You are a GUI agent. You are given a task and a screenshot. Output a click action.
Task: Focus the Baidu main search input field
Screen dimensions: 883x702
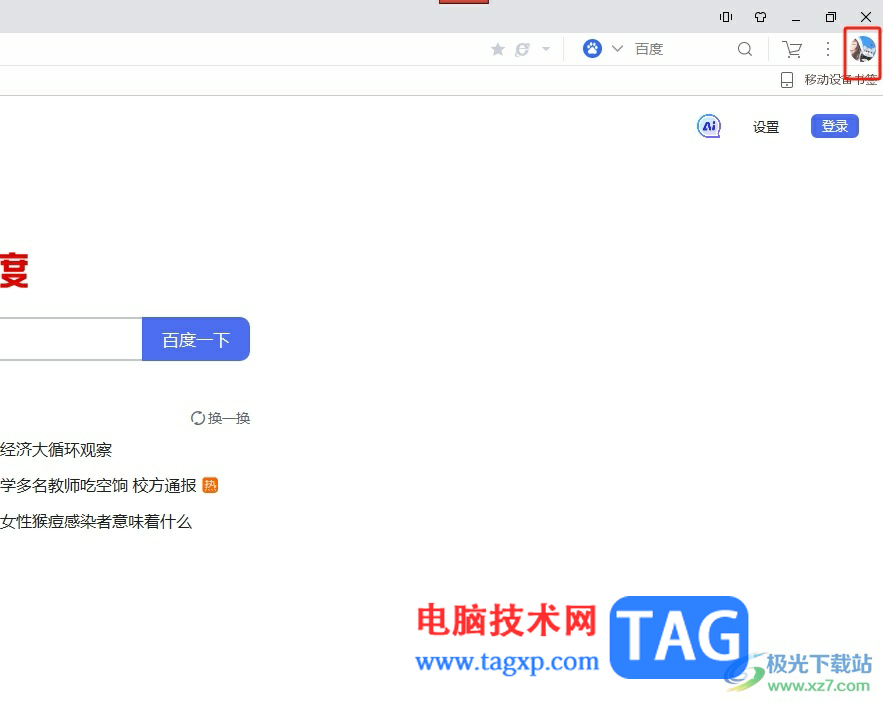click(70, 339)
